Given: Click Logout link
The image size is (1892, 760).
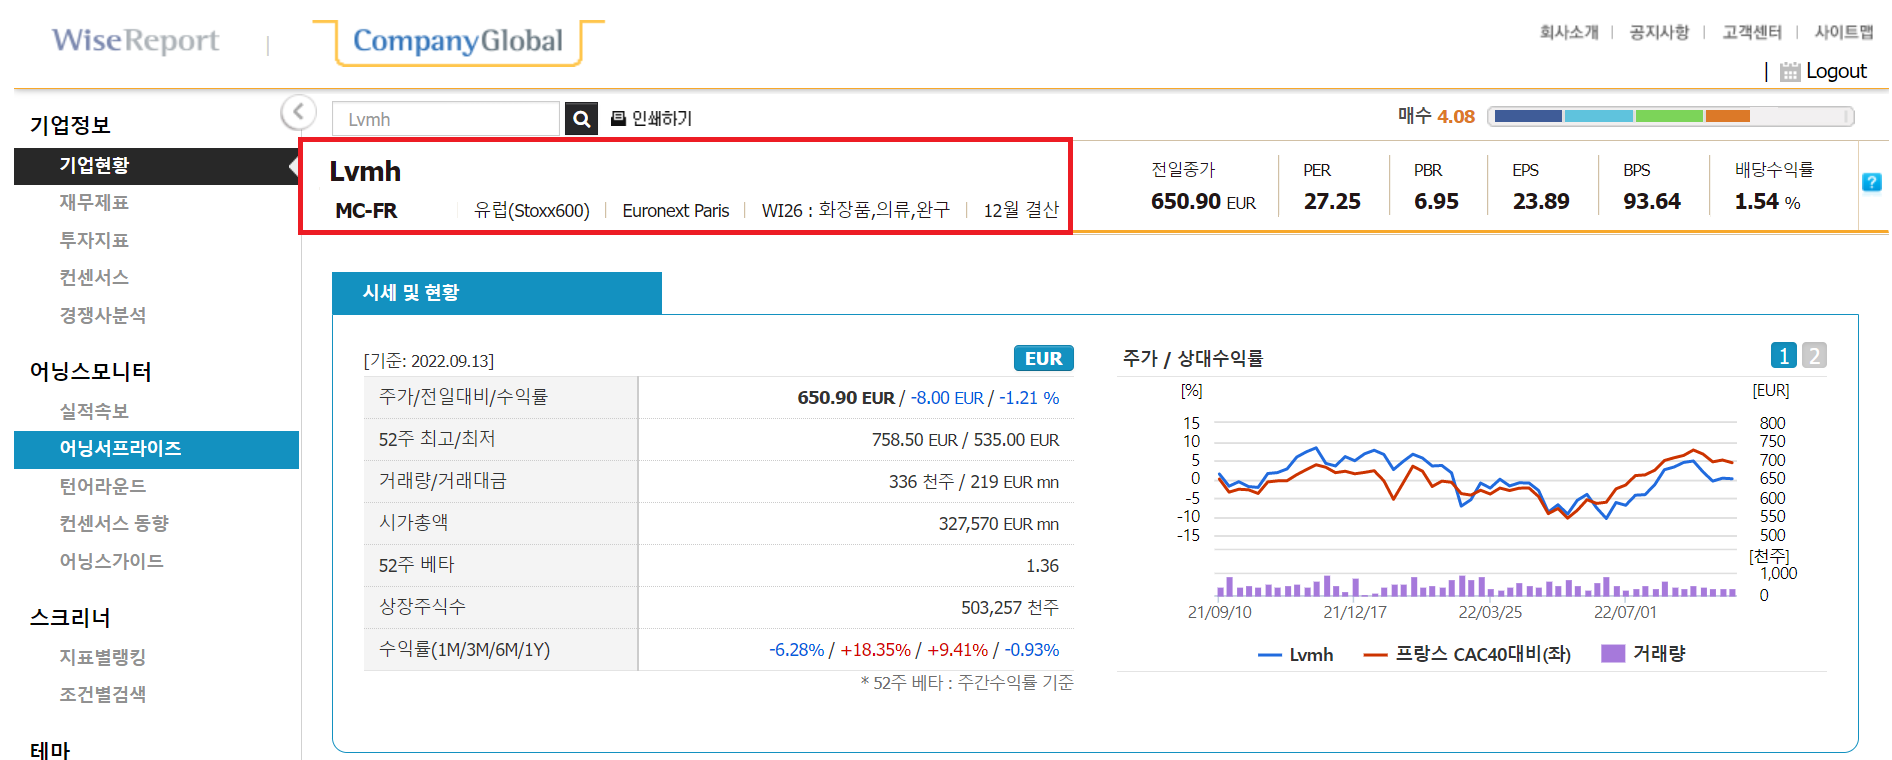Looking at the screenshot, I should coord(1836,71).
